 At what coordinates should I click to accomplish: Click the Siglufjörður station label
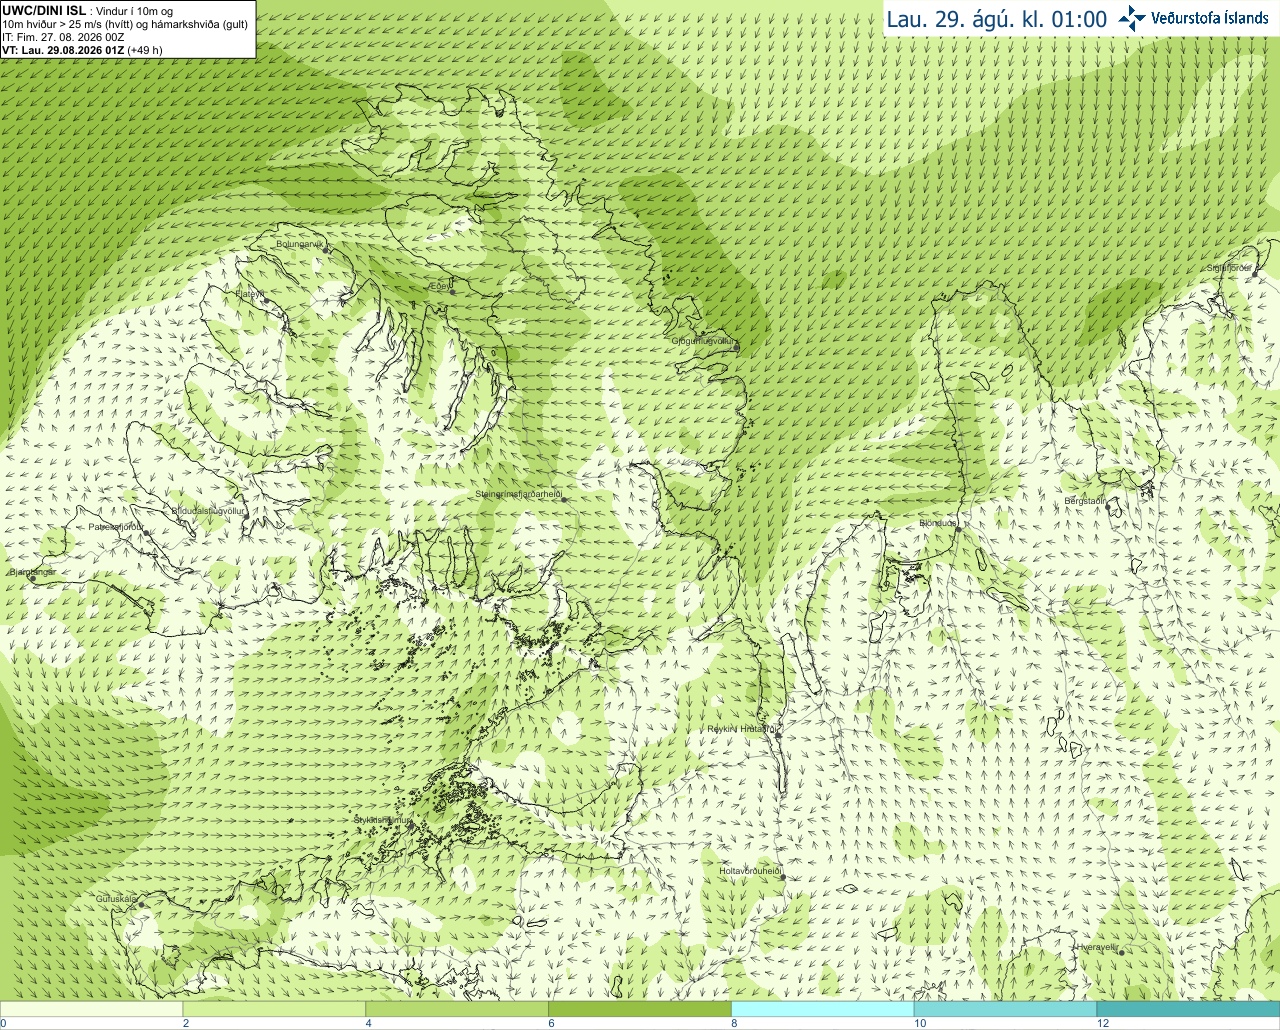(x=1229, y=268)
